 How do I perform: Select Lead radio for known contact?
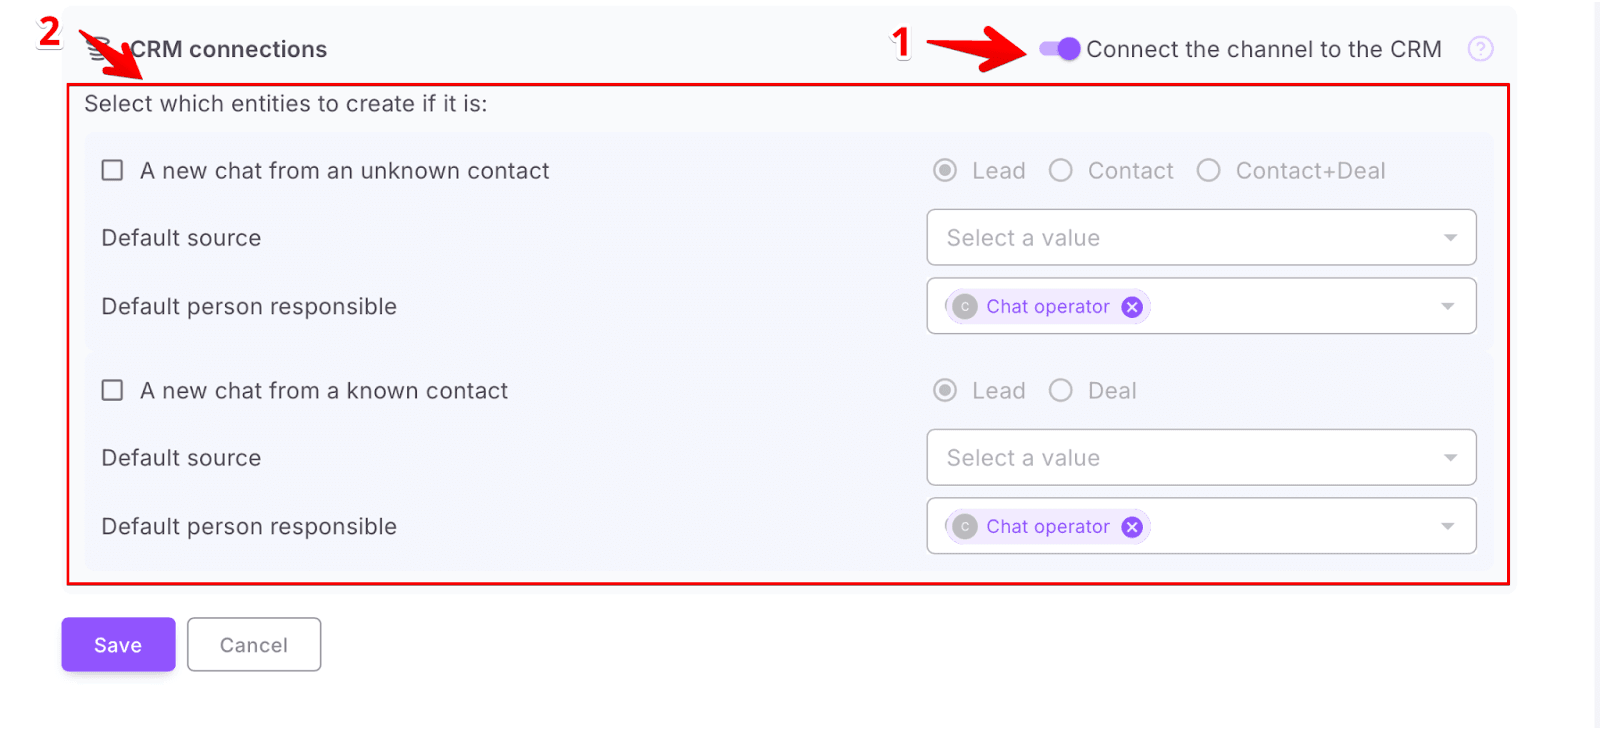tap(945, 391)
